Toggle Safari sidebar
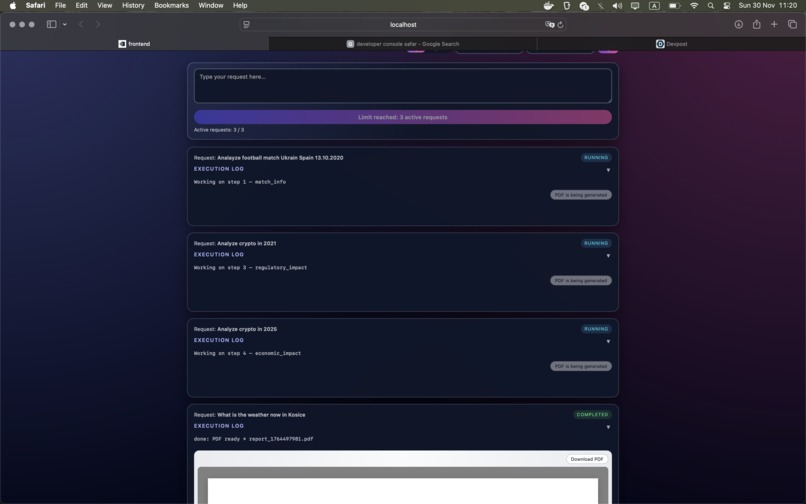This screenshot has width=806, height=504. 51,24
